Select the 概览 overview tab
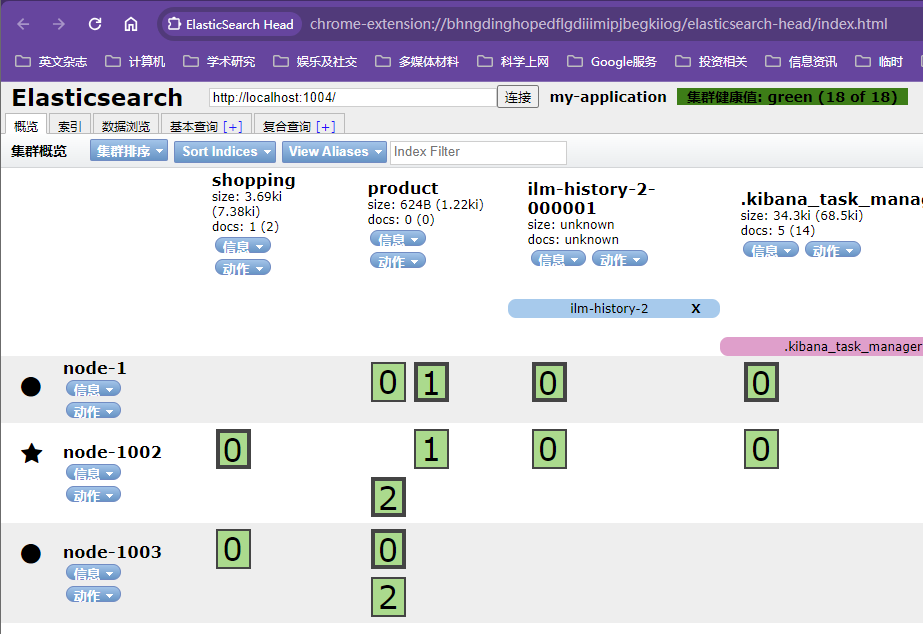The height and width of the screenshot is (634, 923). tap(26, 126)
